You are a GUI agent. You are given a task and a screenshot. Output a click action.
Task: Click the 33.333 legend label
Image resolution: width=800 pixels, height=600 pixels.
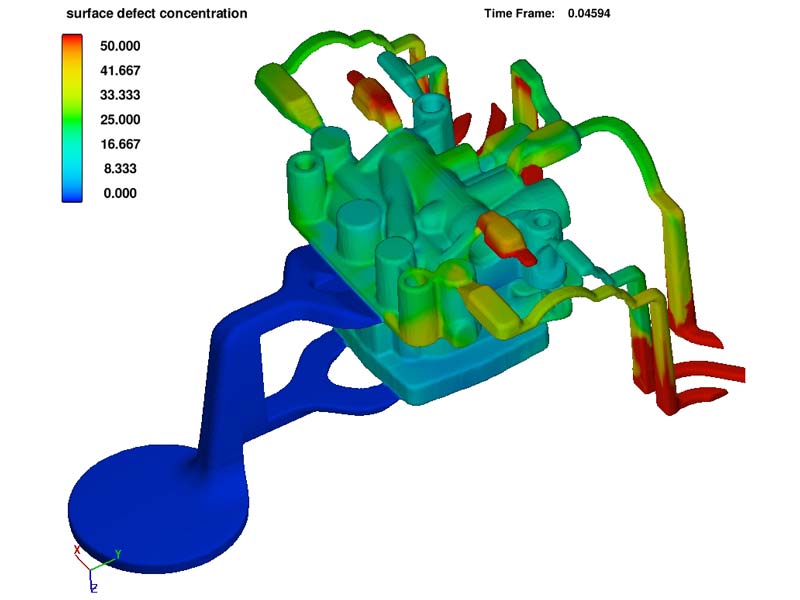pos(119,95)
